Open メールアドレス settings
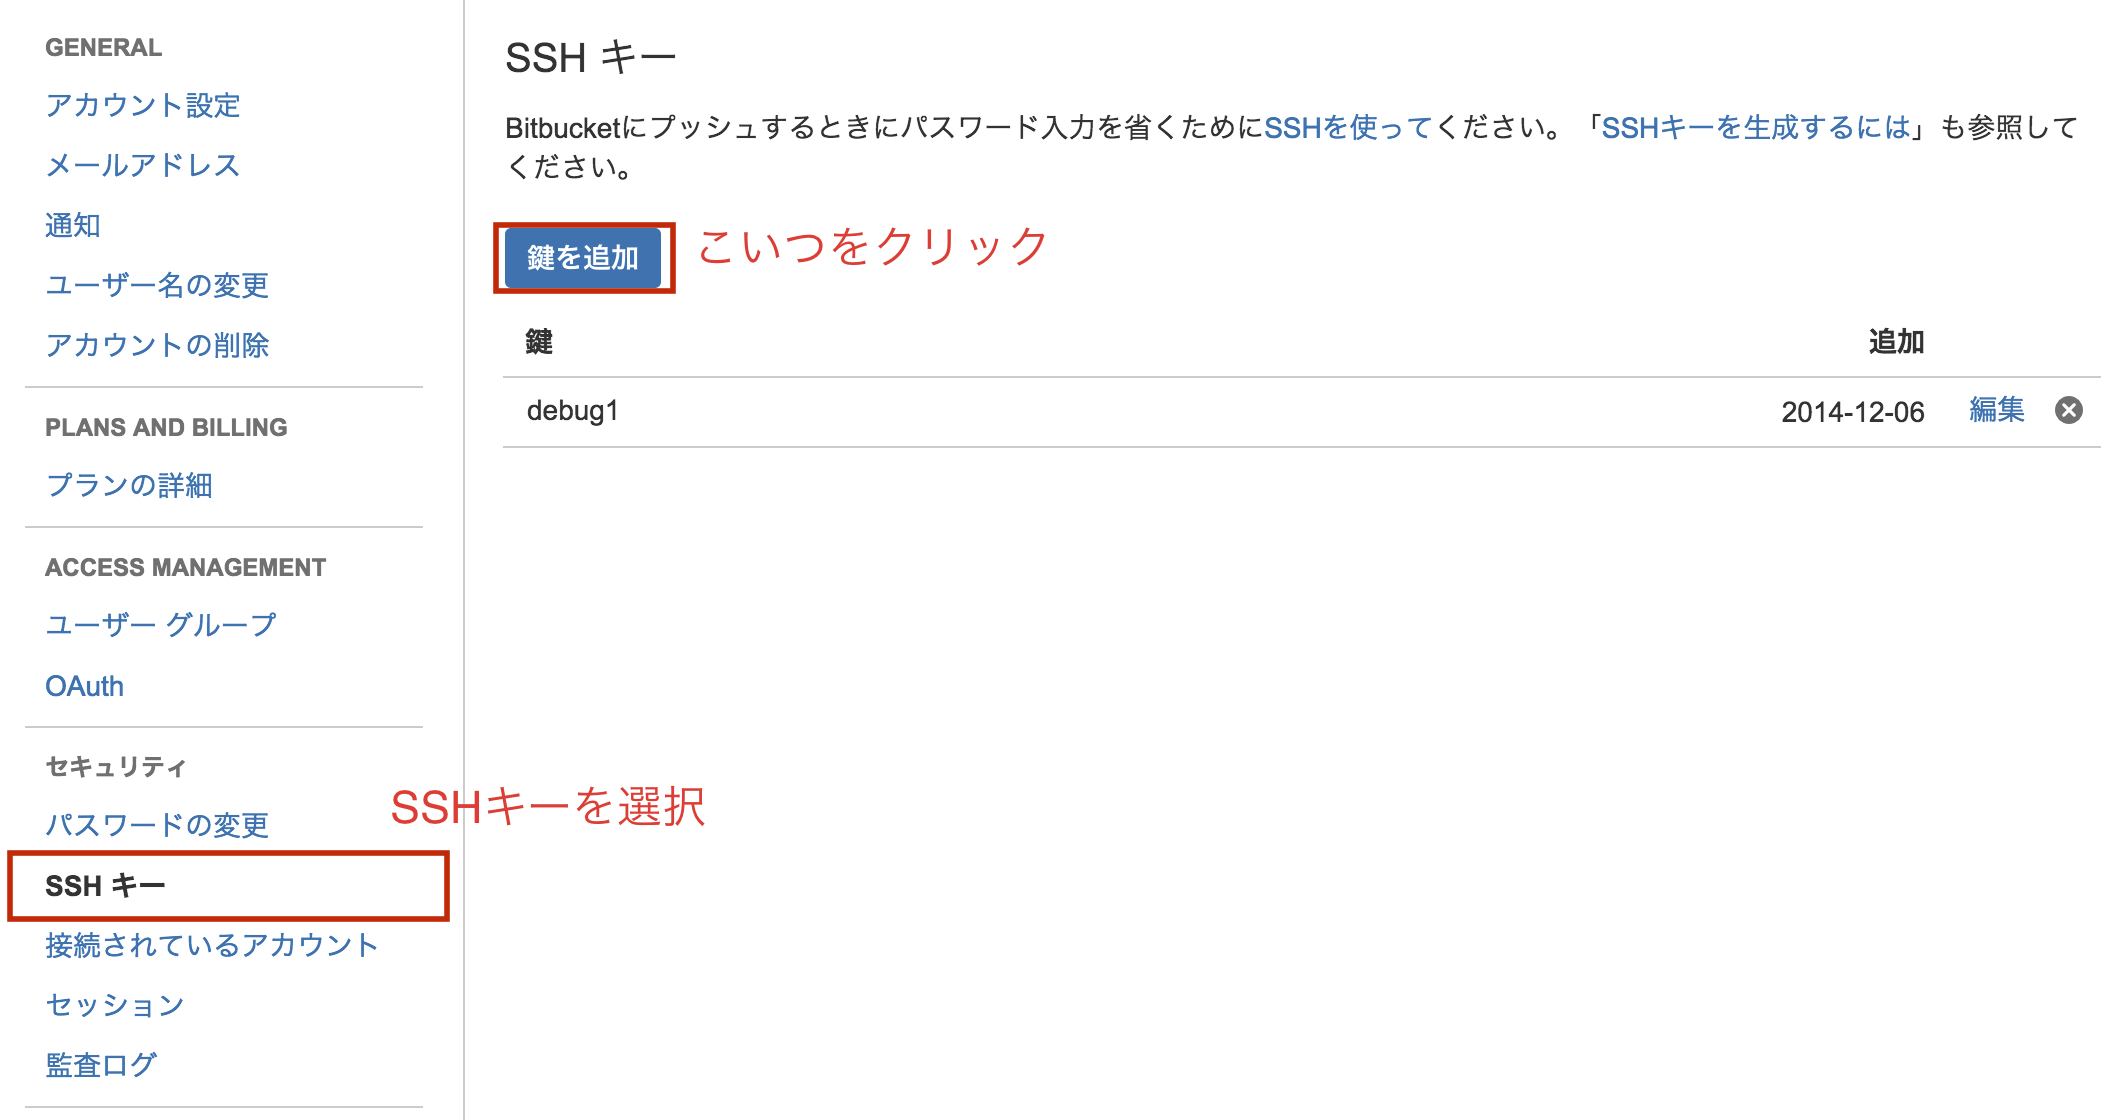2101x1120 pixels. pyautogui.click(x=140, y=165)
